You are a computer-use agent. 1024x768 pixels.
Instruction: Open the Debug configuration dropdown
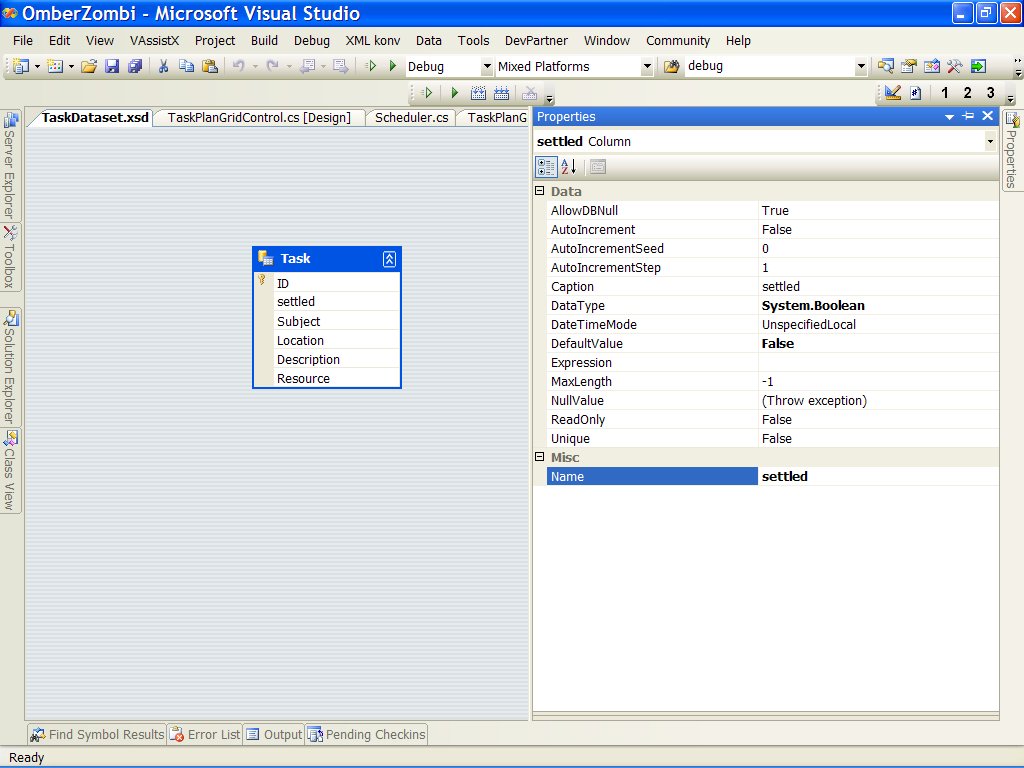[487, 66]
